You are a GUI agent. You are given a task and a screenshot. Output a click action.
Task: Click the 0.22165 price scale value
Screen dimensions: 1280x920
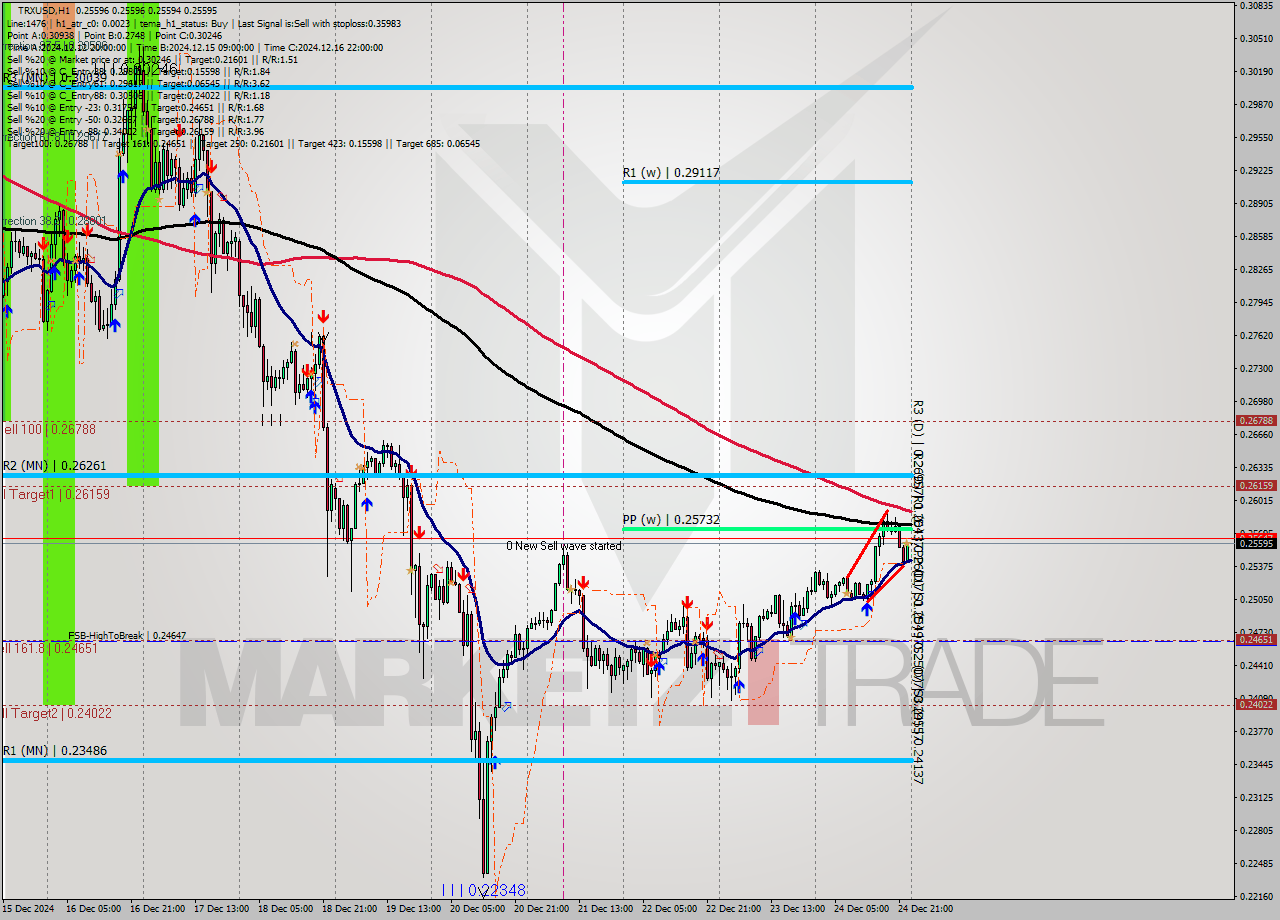(1256, 896)
